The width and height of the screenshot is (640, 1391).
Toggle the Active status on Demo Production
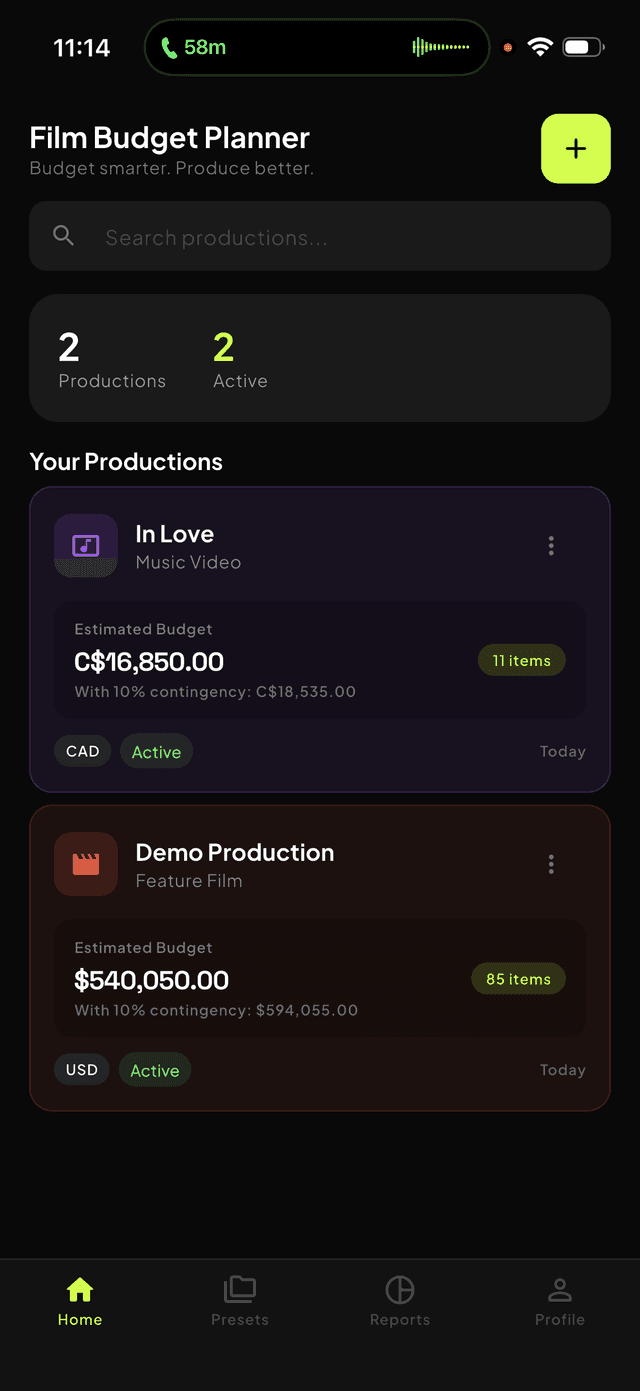point(155,1069)
